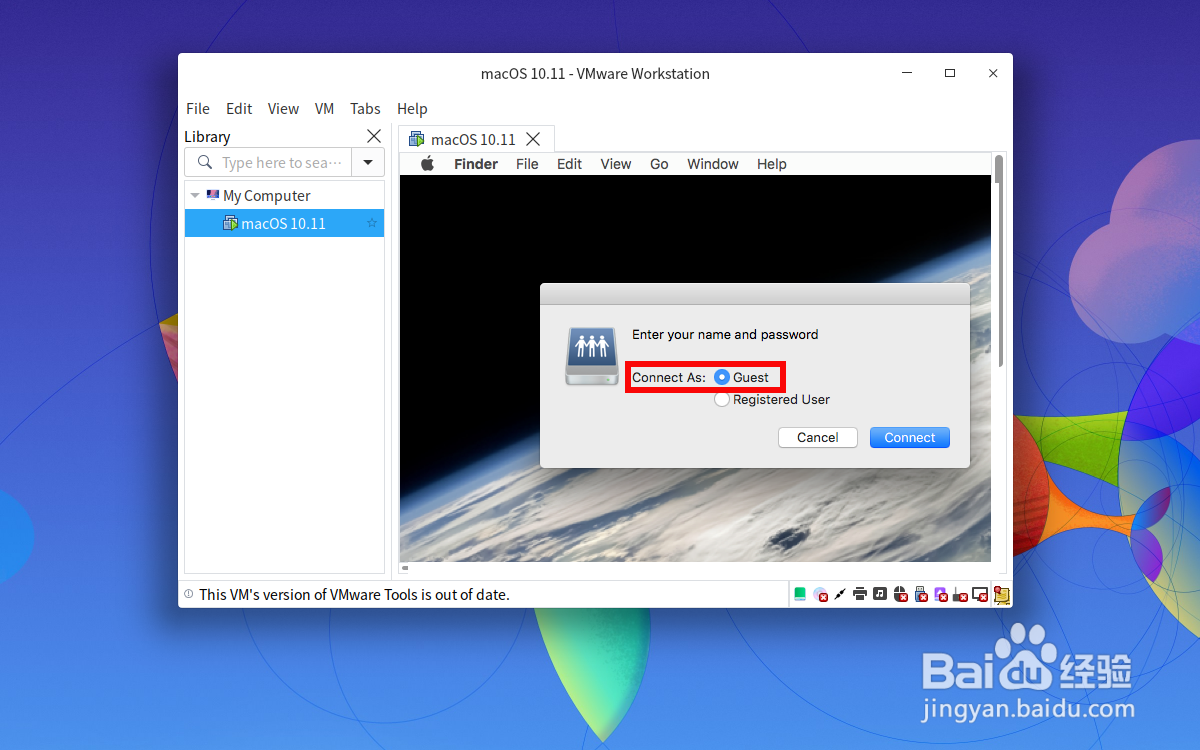This screenshot has width=1200, height=750.
Task: Open the macOS Window menu
Action: pos(713,164)
